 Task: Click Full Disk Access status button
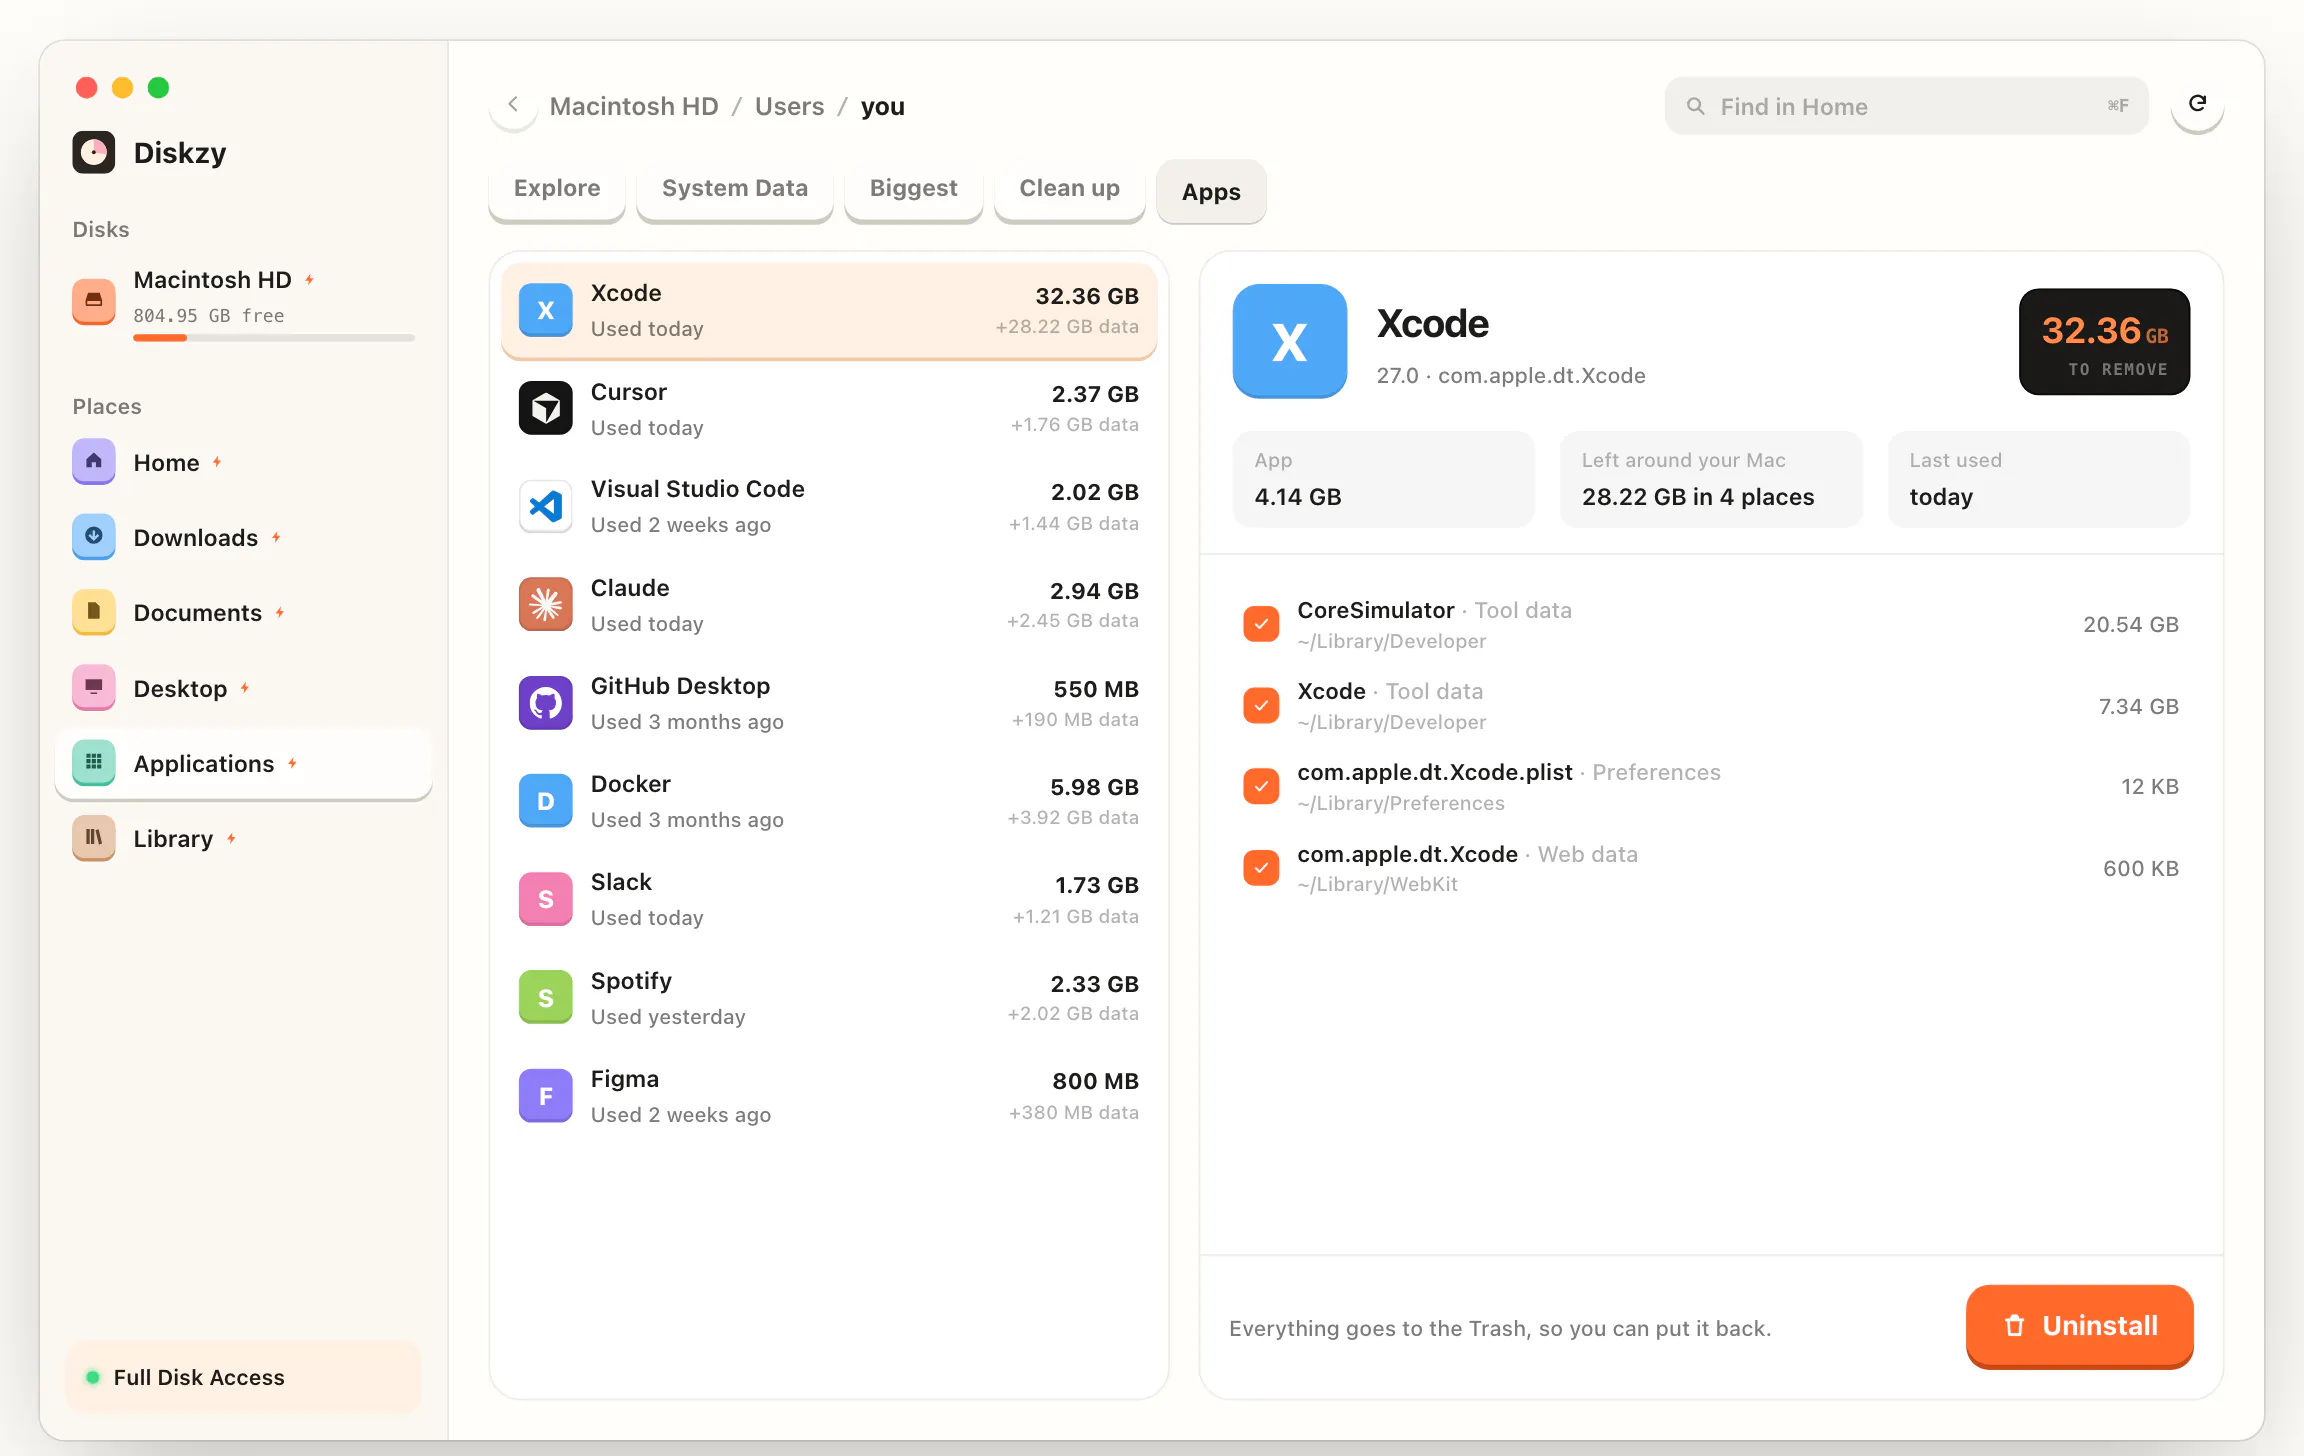243,1377
